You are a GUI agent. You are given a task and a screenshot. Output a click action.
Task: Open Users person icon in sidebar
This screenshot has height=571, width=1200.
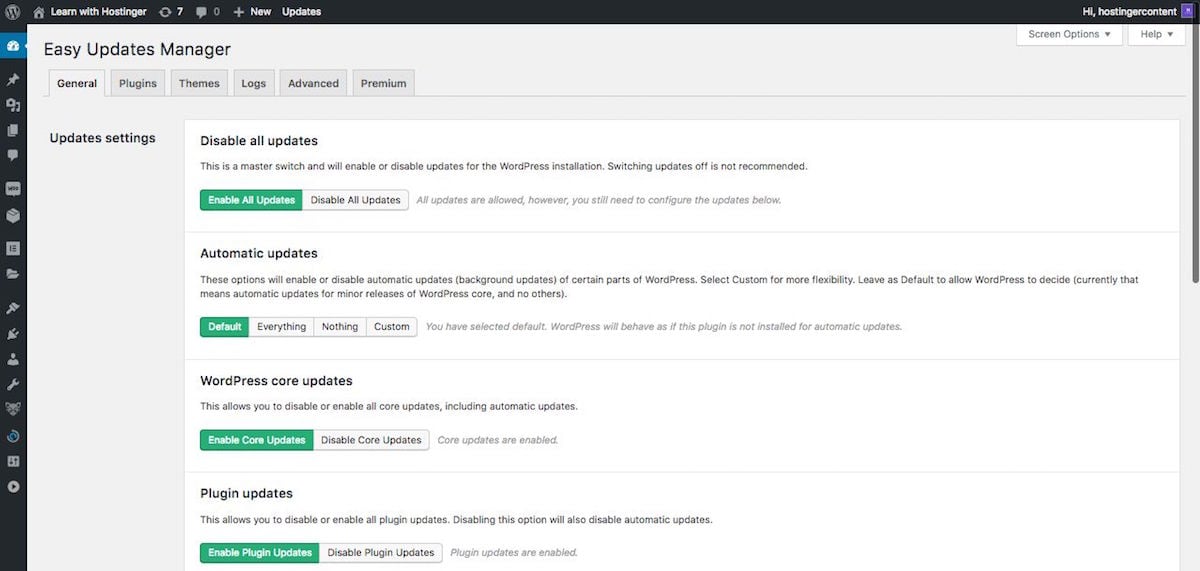tap(13, 358)
